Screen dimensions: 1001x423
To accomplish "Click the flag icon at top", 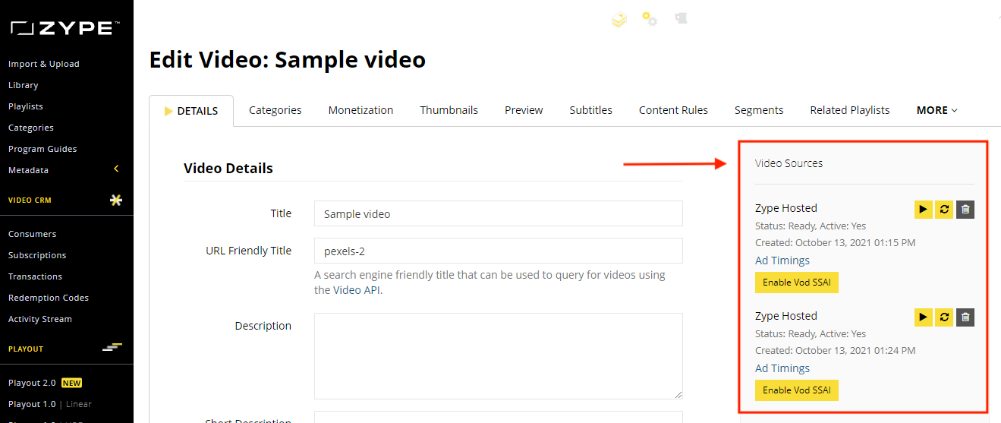I will click(x=681, y=19).
